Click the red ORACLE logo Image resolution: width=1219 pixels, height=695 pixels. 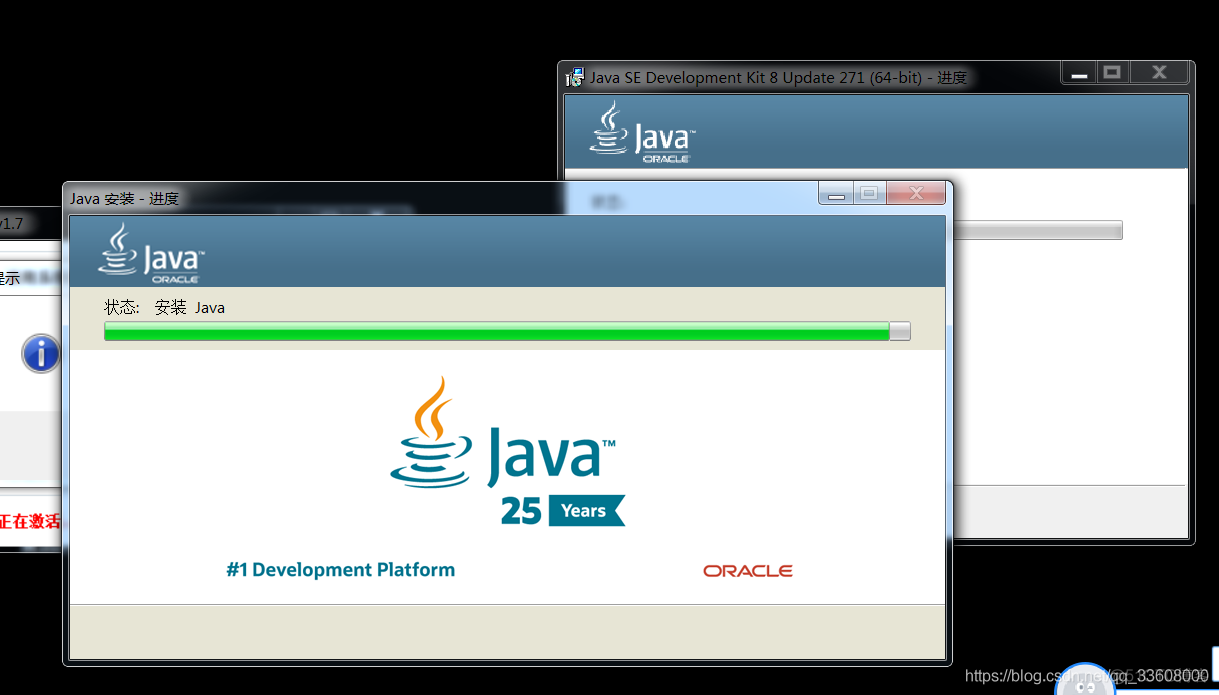(x=748, y=571)
